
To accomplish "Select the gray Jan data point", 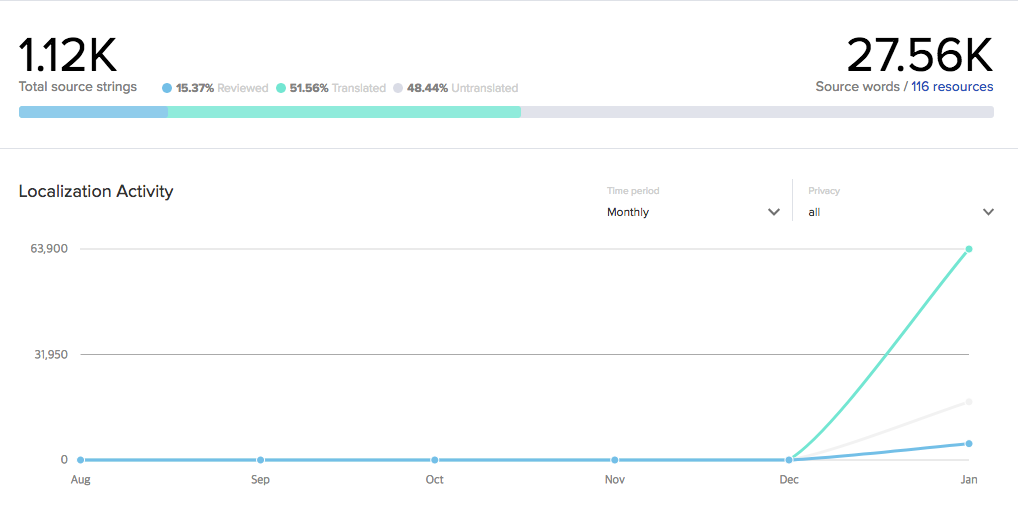I will coord(969,402).
